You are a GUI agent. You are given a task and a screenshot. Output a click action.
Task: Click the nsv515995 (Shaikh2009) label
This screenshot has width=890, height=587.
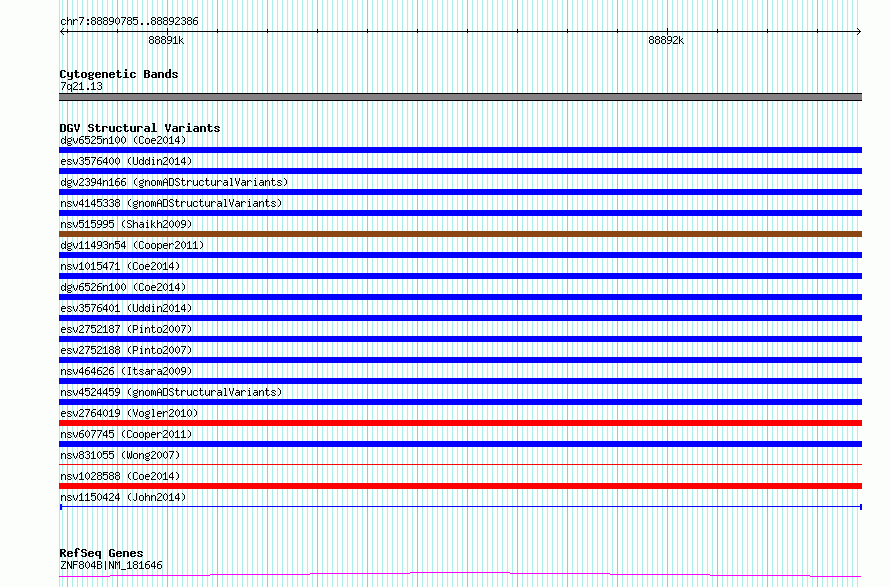(126, 224)
